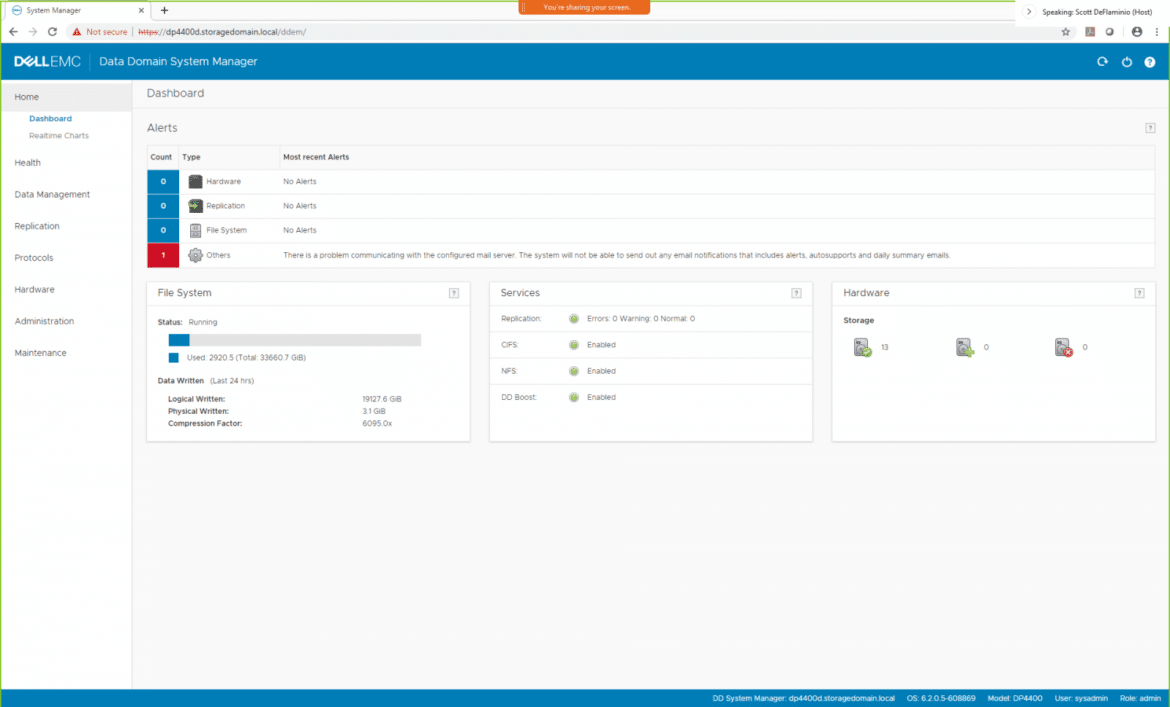Screen dimensions: 1170x707
Task: Click the sharing your screen banner
Action: (584, 7)
